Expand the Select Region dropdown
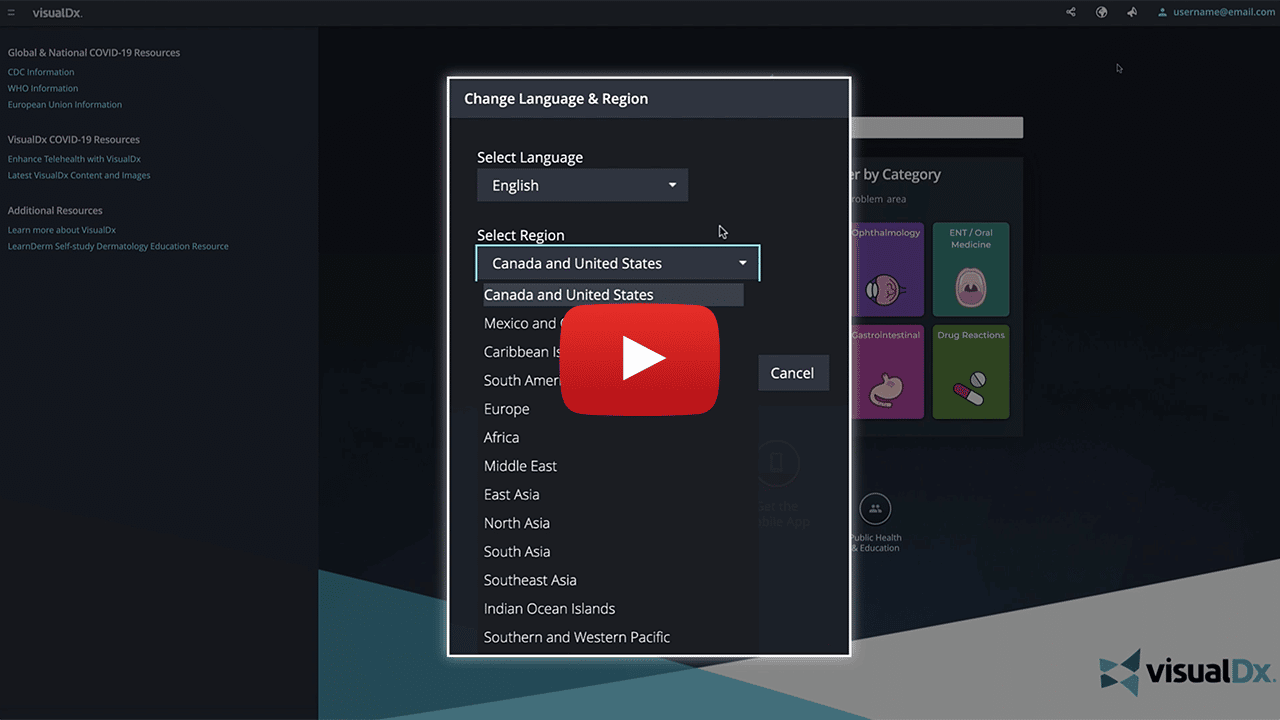Screen dimensions: 1280x720 click(617, 263)
